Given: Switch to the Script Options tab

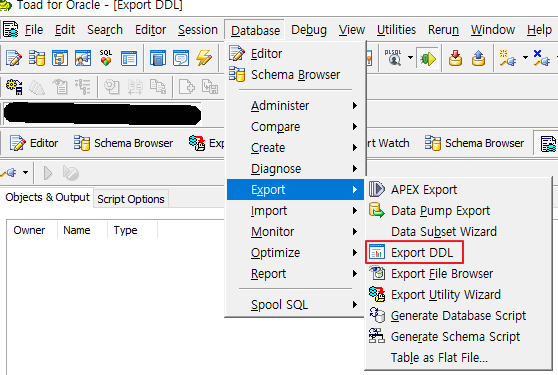Looking at the screenshot, I should (x=131, y=199).
